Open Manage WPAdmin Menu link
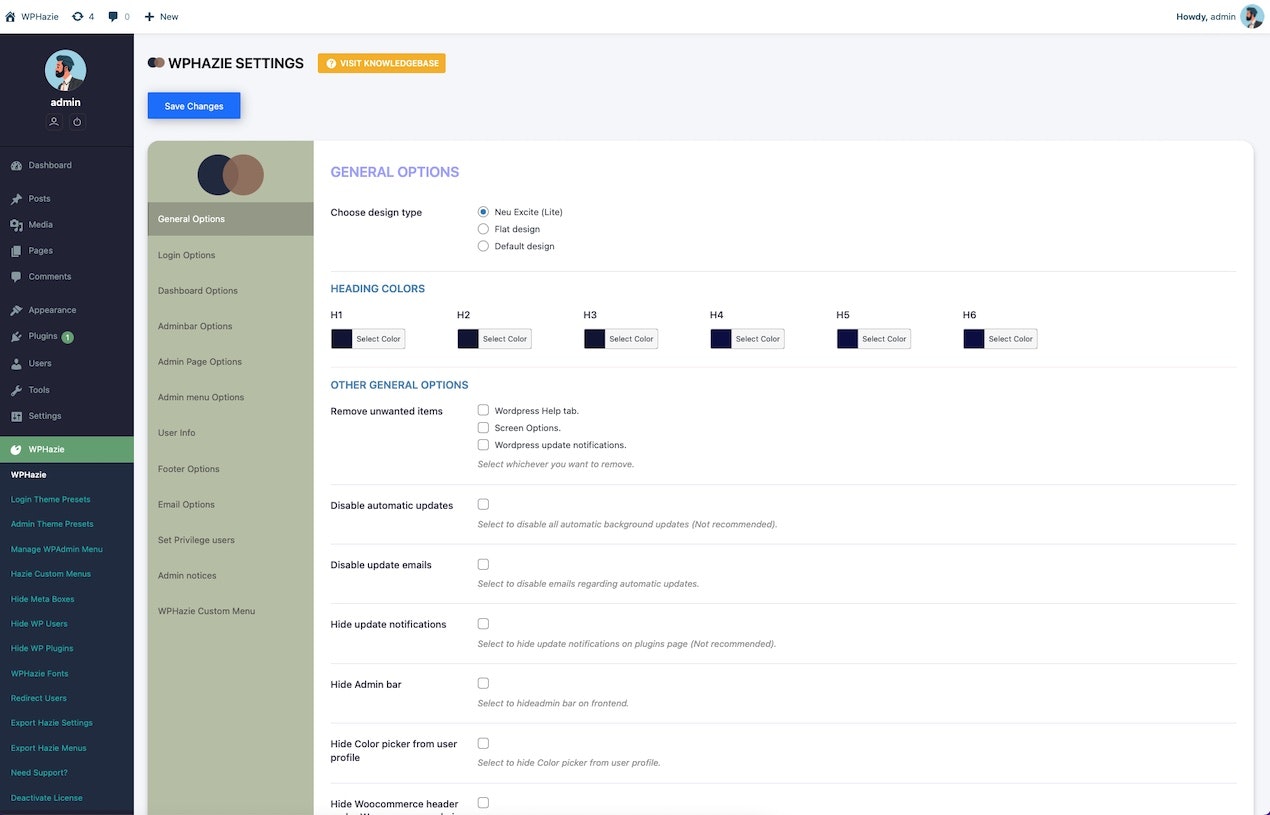The image size is (1270, 815). [x=57, y=549]
